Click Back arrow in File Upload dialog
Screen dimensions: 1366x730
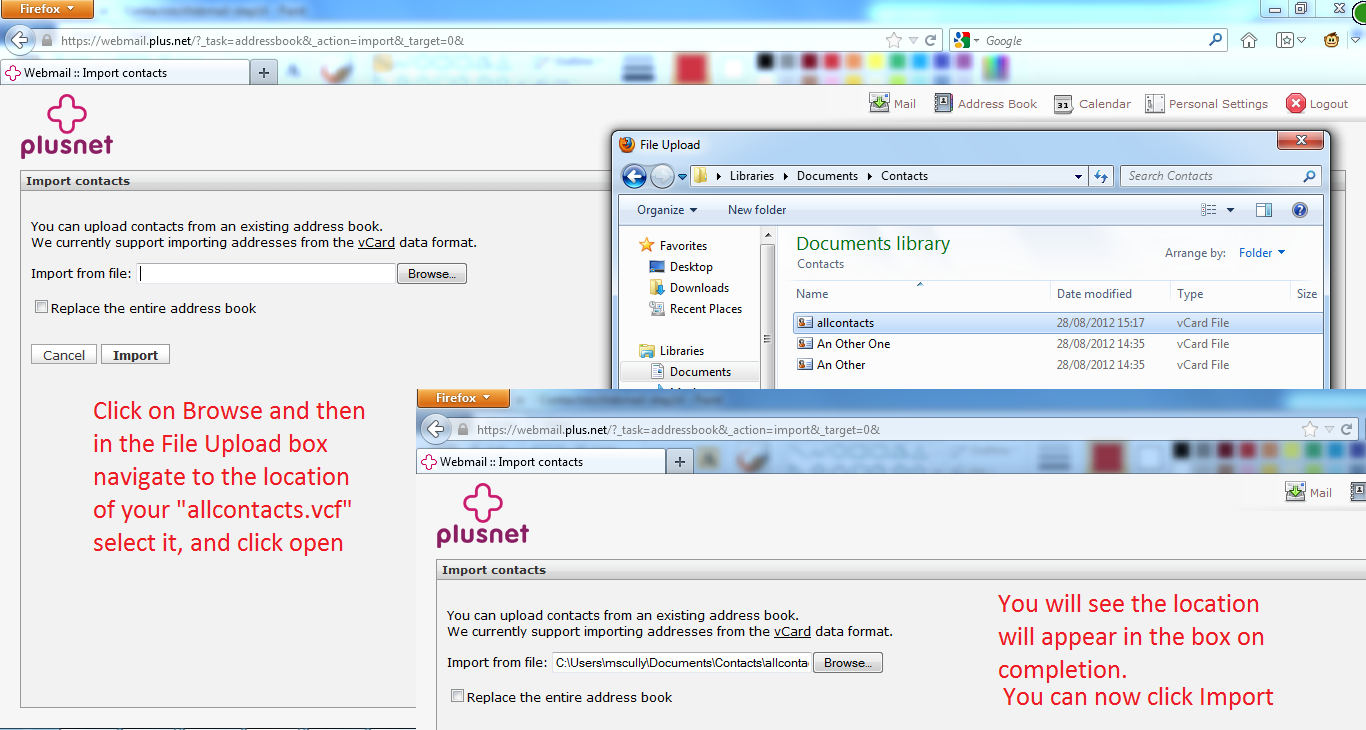tap(633, 176)
